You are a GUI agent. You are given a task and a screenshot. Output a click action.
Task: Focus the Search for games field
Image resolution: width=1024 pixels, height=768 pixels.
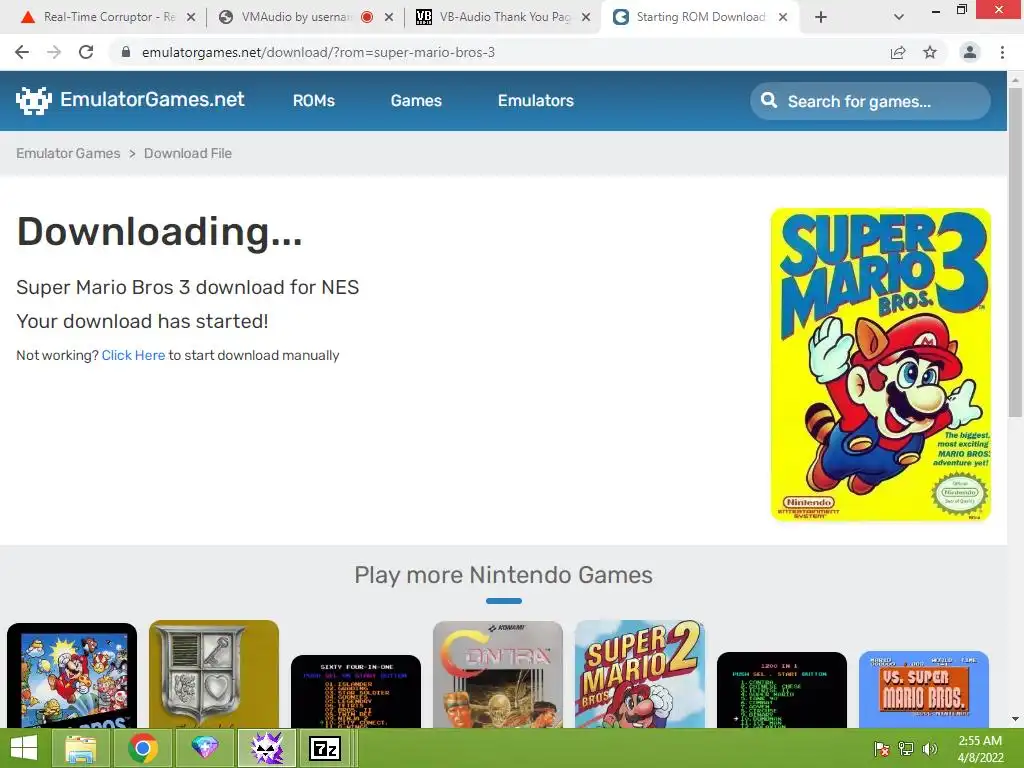(x=870, y=101)
